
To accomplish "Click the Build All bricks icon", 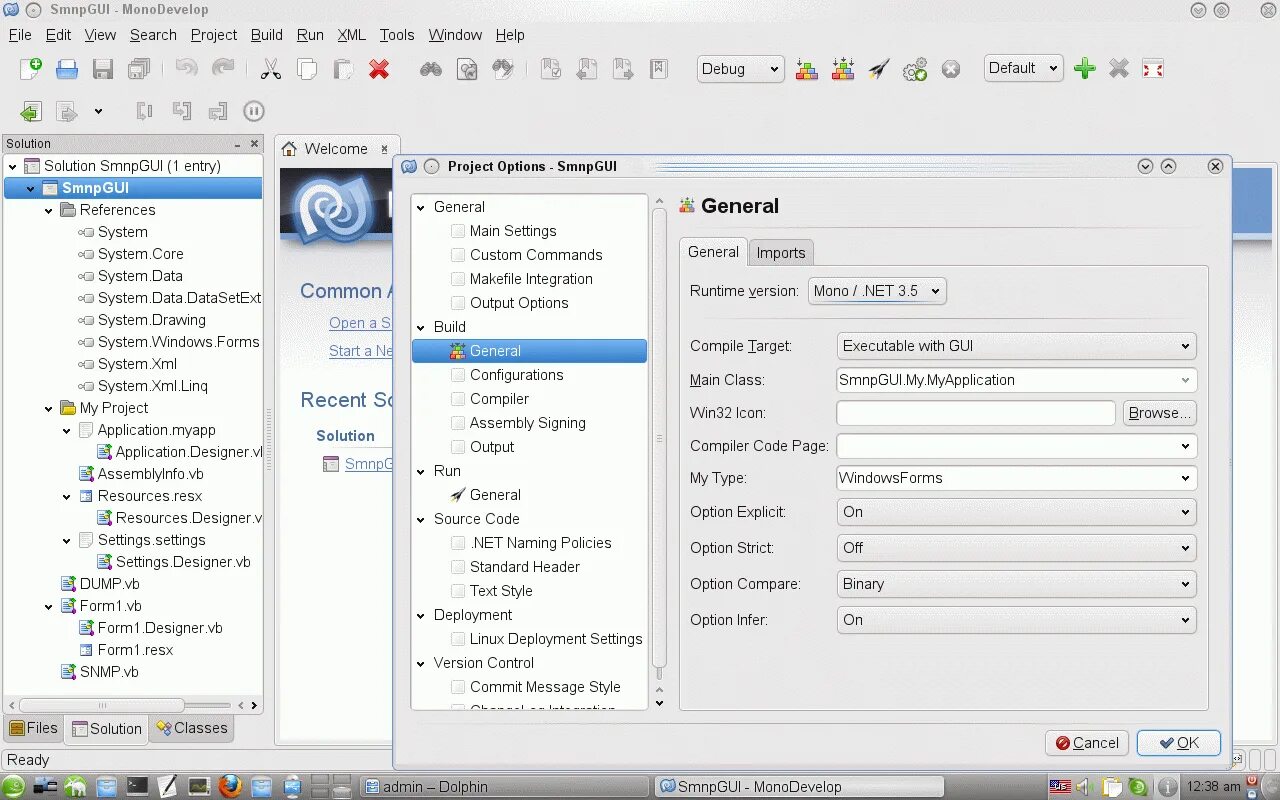I will (807, 69).
